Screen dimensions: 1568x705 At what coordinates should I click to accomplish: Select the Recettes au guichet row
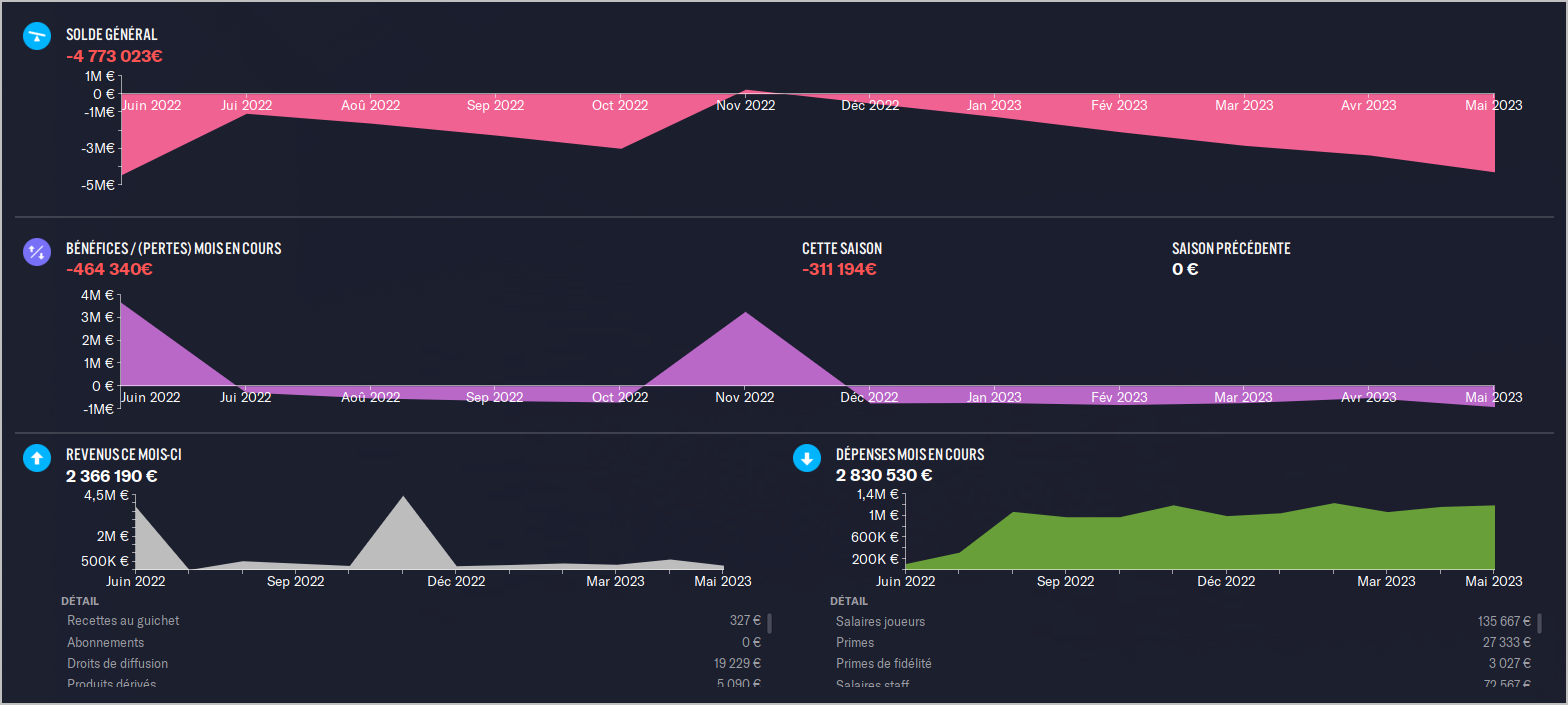coord(413,621)
